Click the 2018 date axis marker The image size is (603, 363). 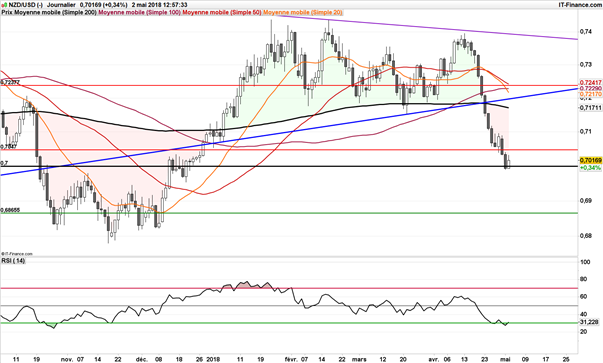213,360
